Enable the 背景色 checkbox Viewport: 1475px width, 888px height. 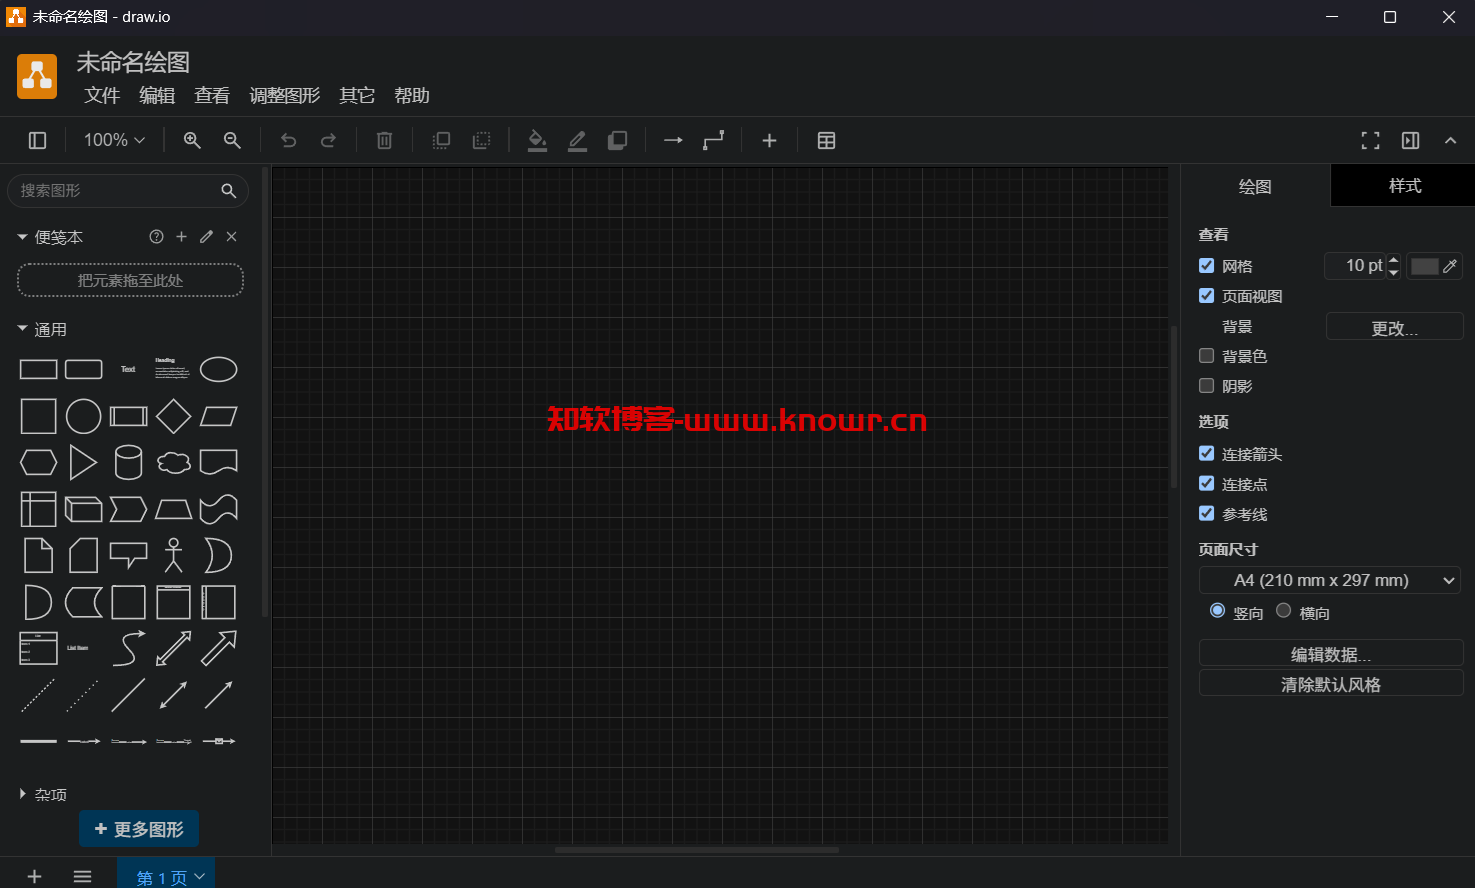point(1206,356)
